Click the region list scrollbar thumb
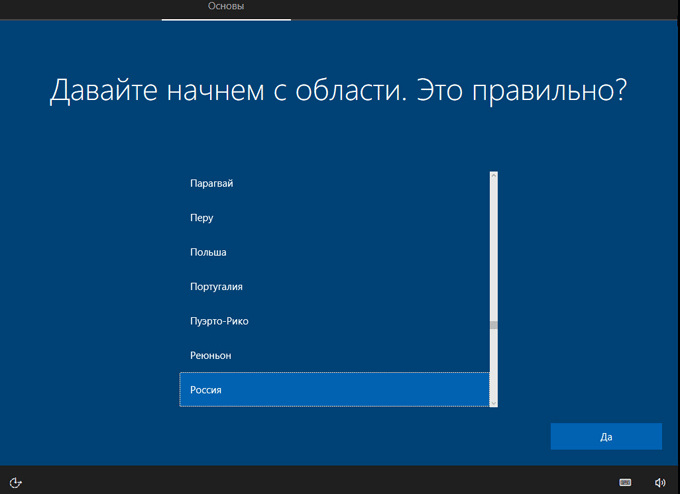The image size is (680, 494). [x=494, y=325]
